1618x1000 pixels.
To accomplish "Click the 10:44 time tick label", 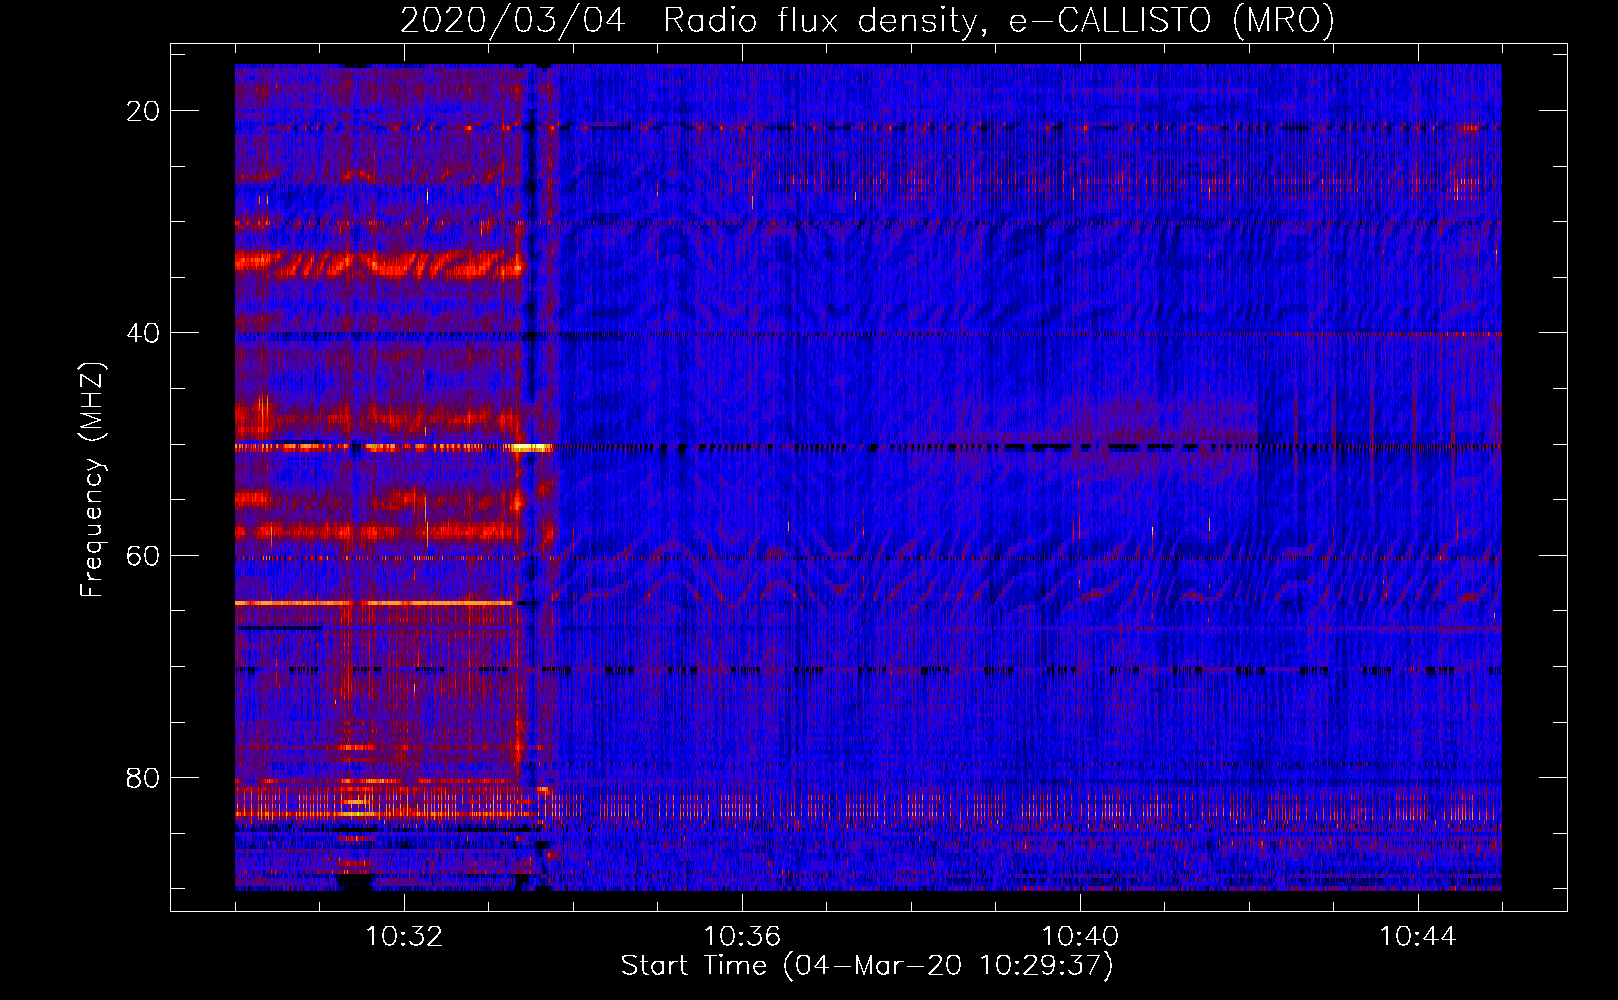I will (x=1418, y=937).
